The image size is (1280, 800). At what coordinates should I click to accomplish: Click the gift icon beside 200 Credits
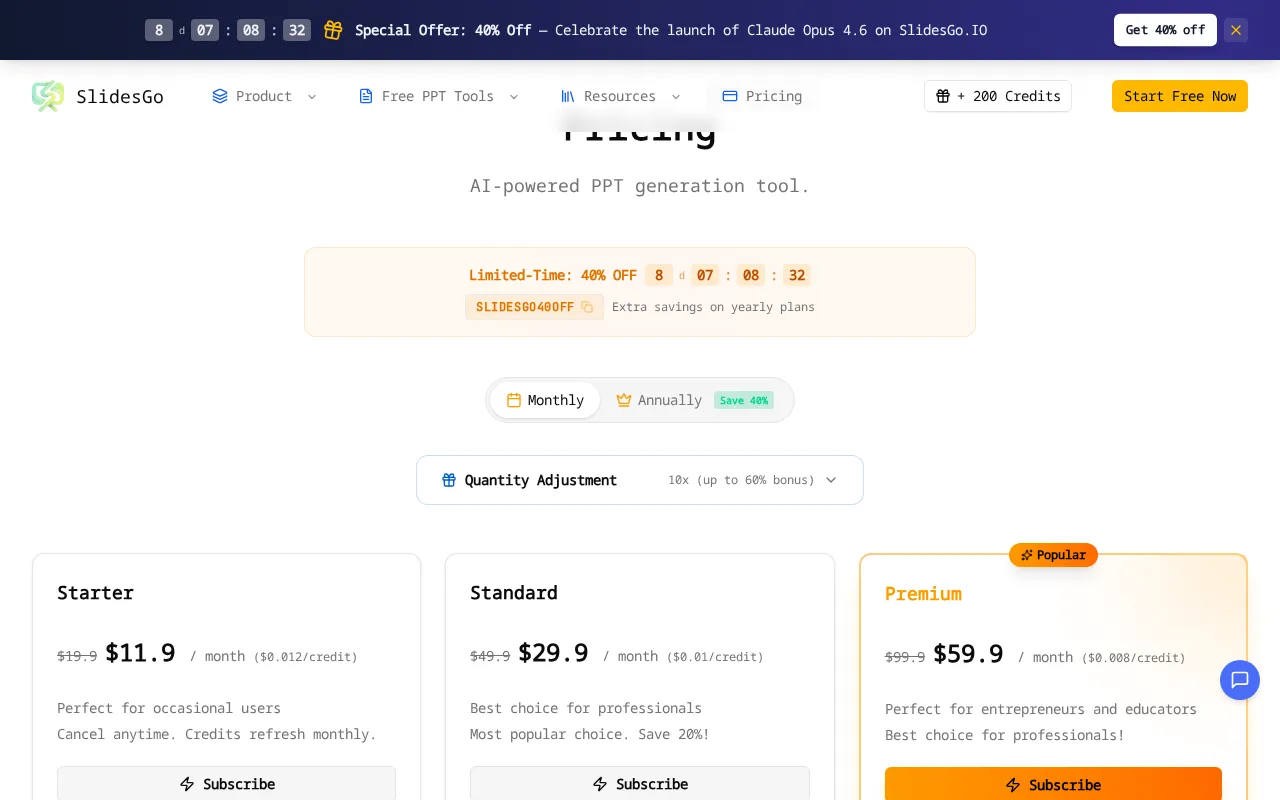[943, 96]
